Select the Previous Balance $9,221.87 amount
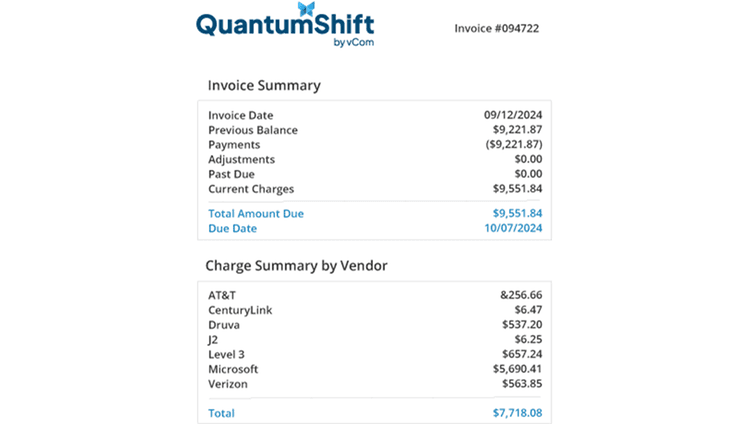 pos(518,129)
